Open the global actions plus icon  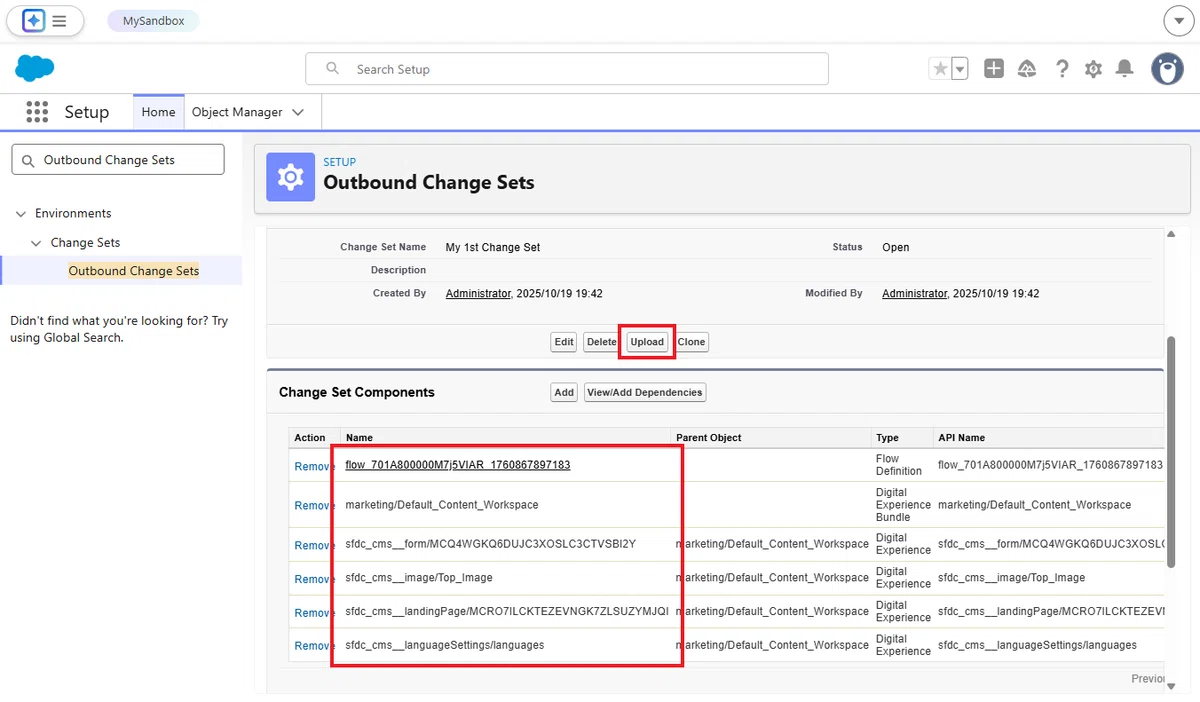point(993,68)
